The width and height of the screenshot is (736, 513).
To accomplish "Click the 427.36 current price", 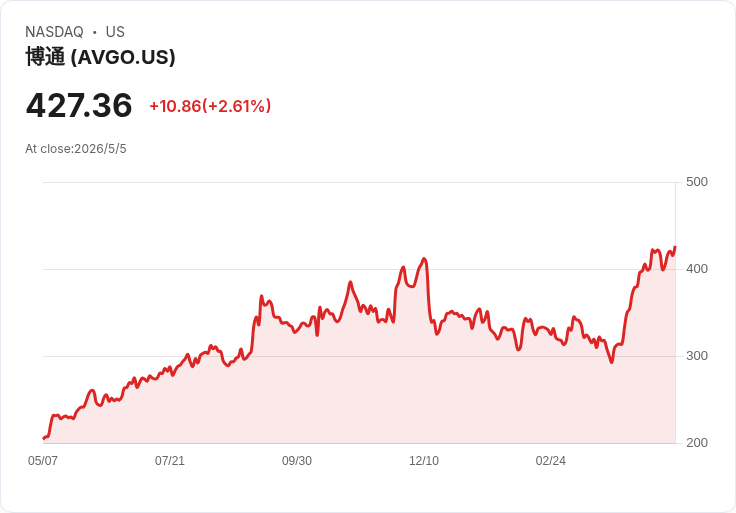I will pyautogui.click(x=79, y=105).
